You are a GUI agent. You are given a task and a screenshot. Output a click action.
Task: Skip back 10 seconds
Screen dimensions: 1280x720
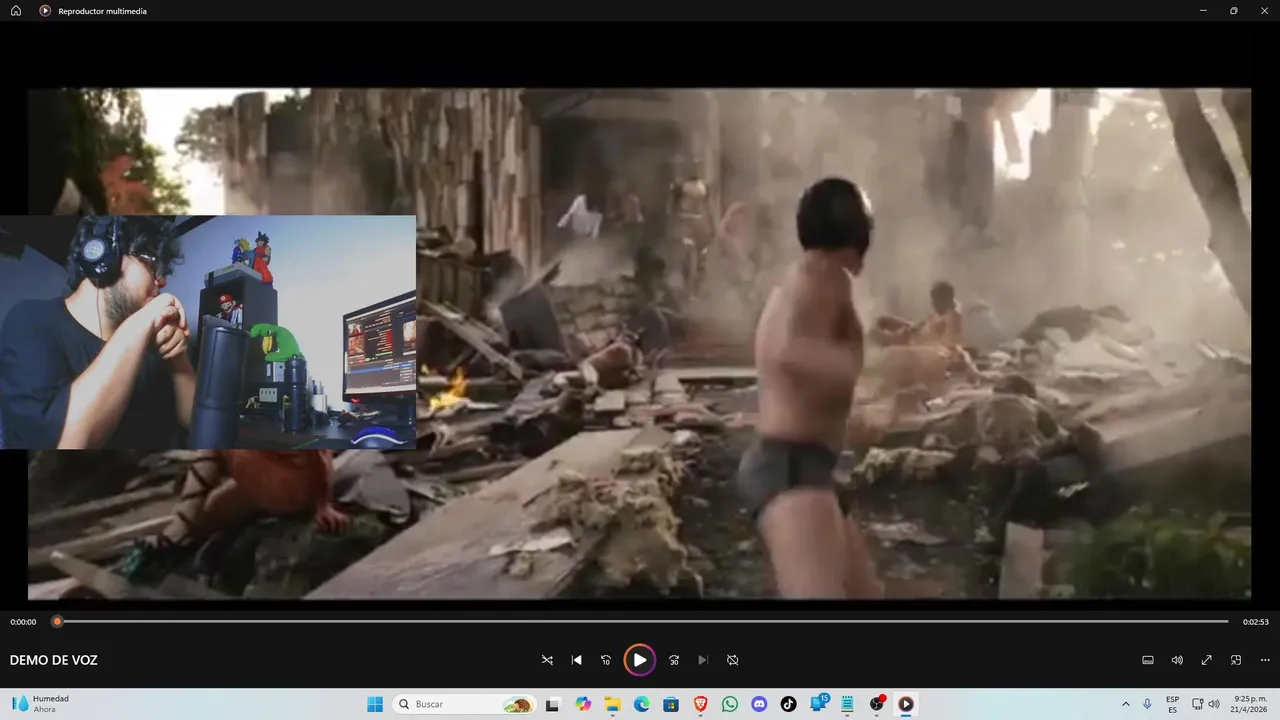pyautogui.click(x=605, y=660)
